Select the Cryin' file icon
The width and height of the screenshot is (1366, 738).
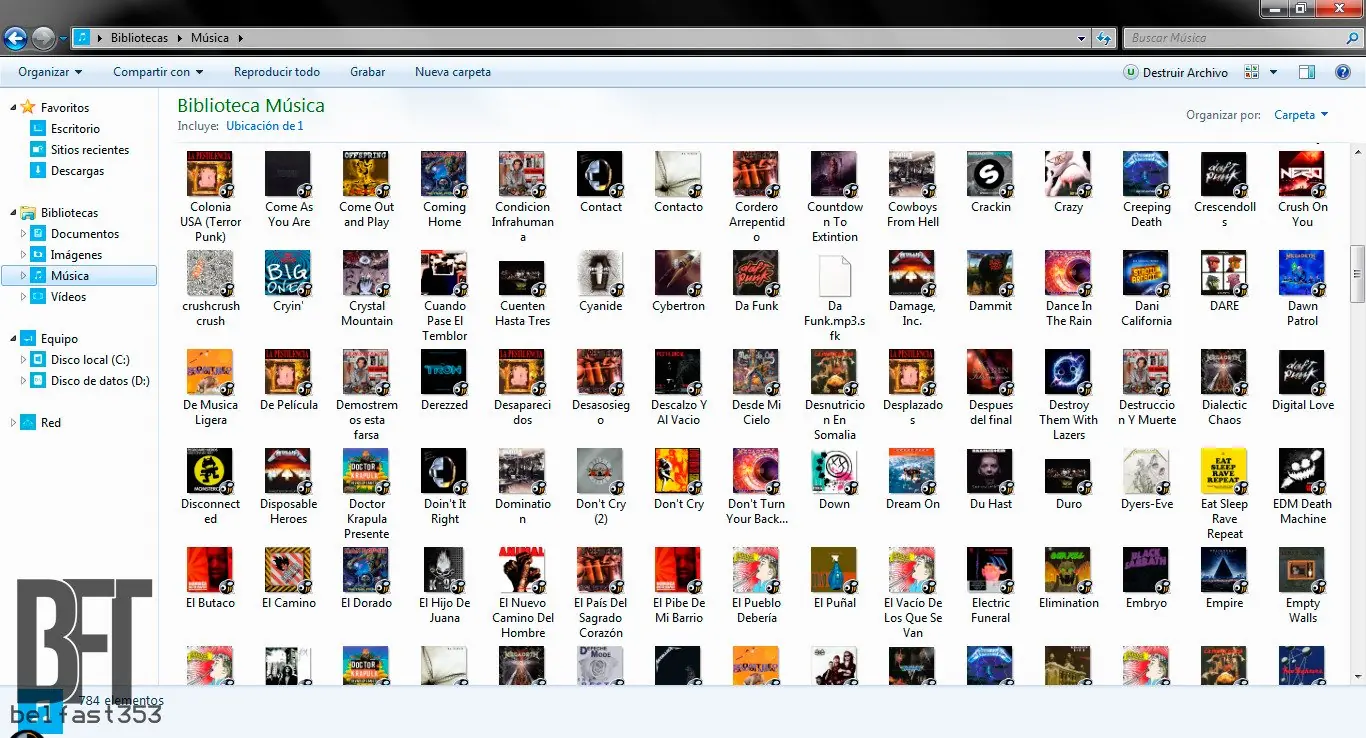(288, 273)
